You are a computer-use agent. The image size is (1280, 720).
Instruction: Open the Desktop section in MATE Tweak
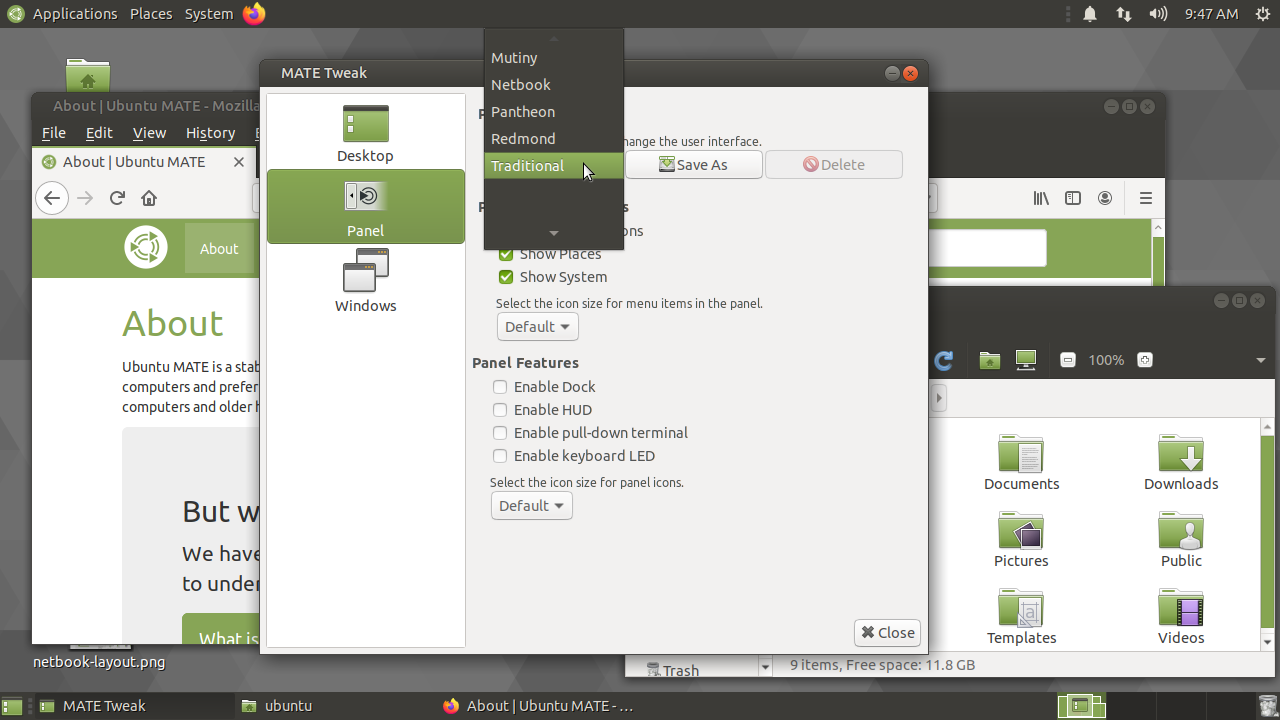point(365,133)
